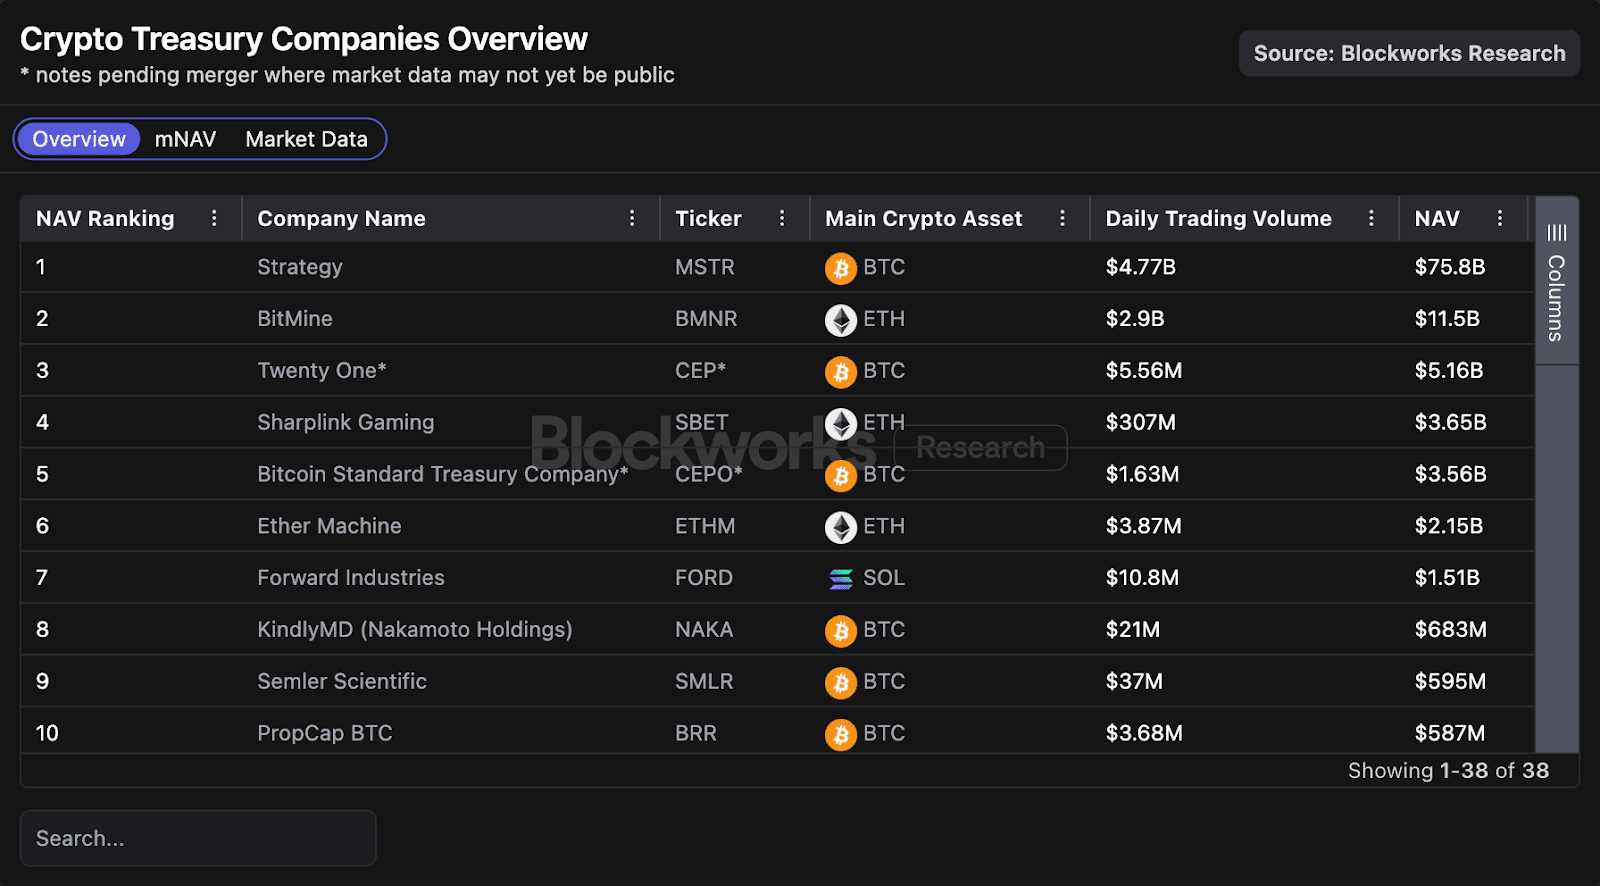Click the Showing 1-38 of 38 count

point(1449,770)
